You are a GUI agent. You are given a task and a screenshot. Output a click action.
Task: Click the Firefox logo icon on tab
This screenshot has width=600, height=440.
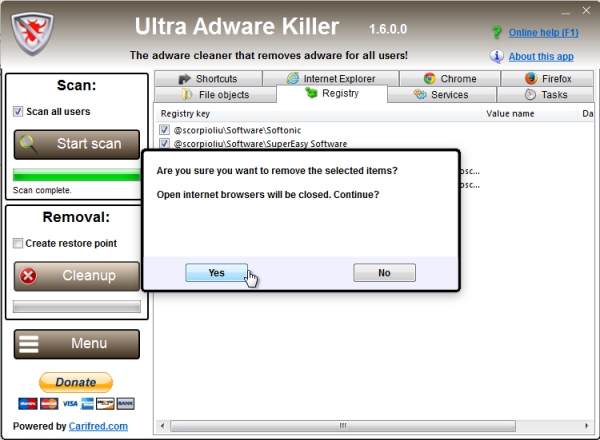click(531, 78)
